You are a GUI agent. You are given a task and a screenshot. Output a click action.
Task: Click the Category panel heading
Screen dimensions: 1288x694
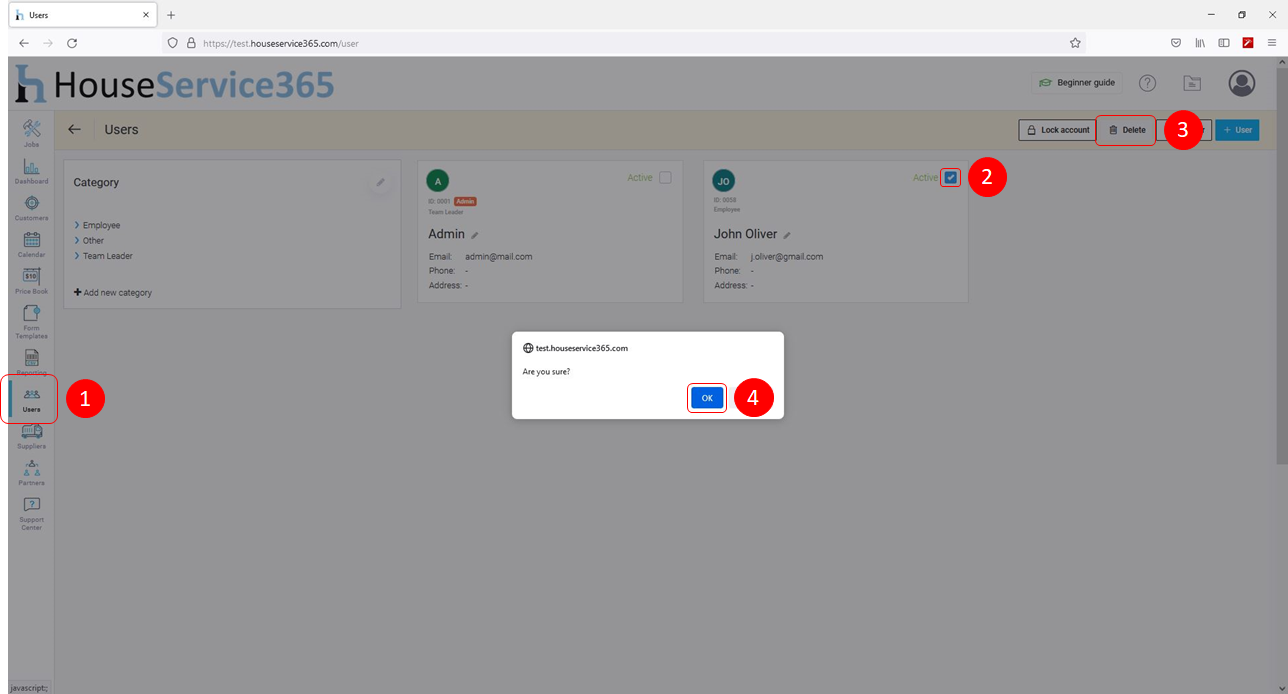point(96,182)
